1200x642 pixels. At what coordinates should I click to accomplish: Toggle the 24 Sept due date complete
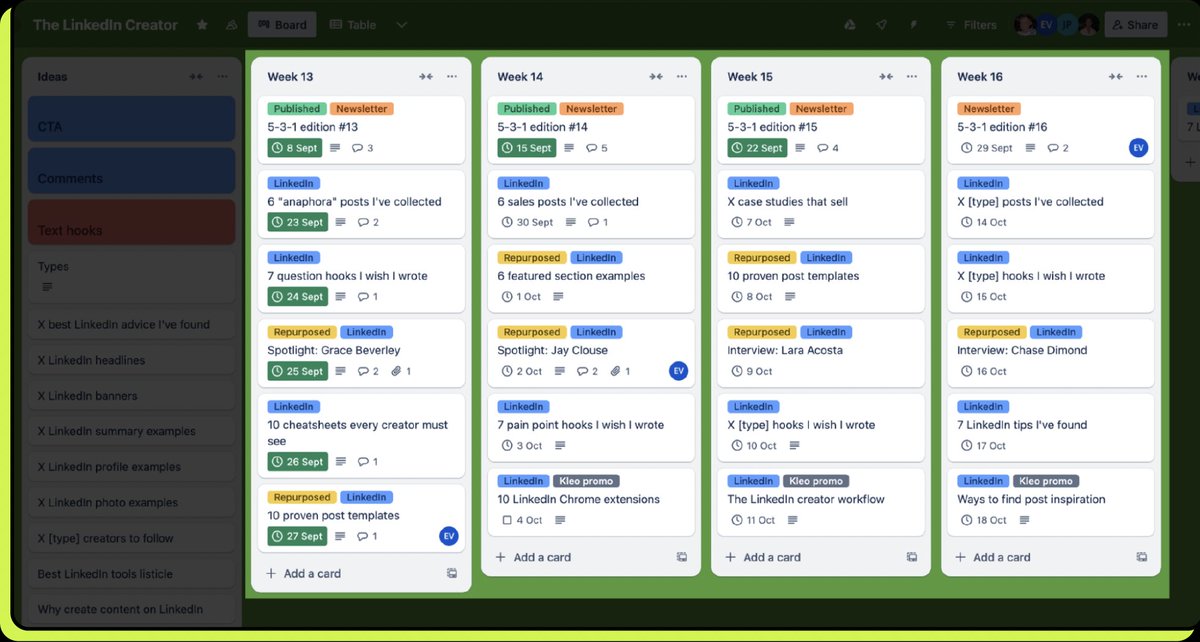point(297,297)
